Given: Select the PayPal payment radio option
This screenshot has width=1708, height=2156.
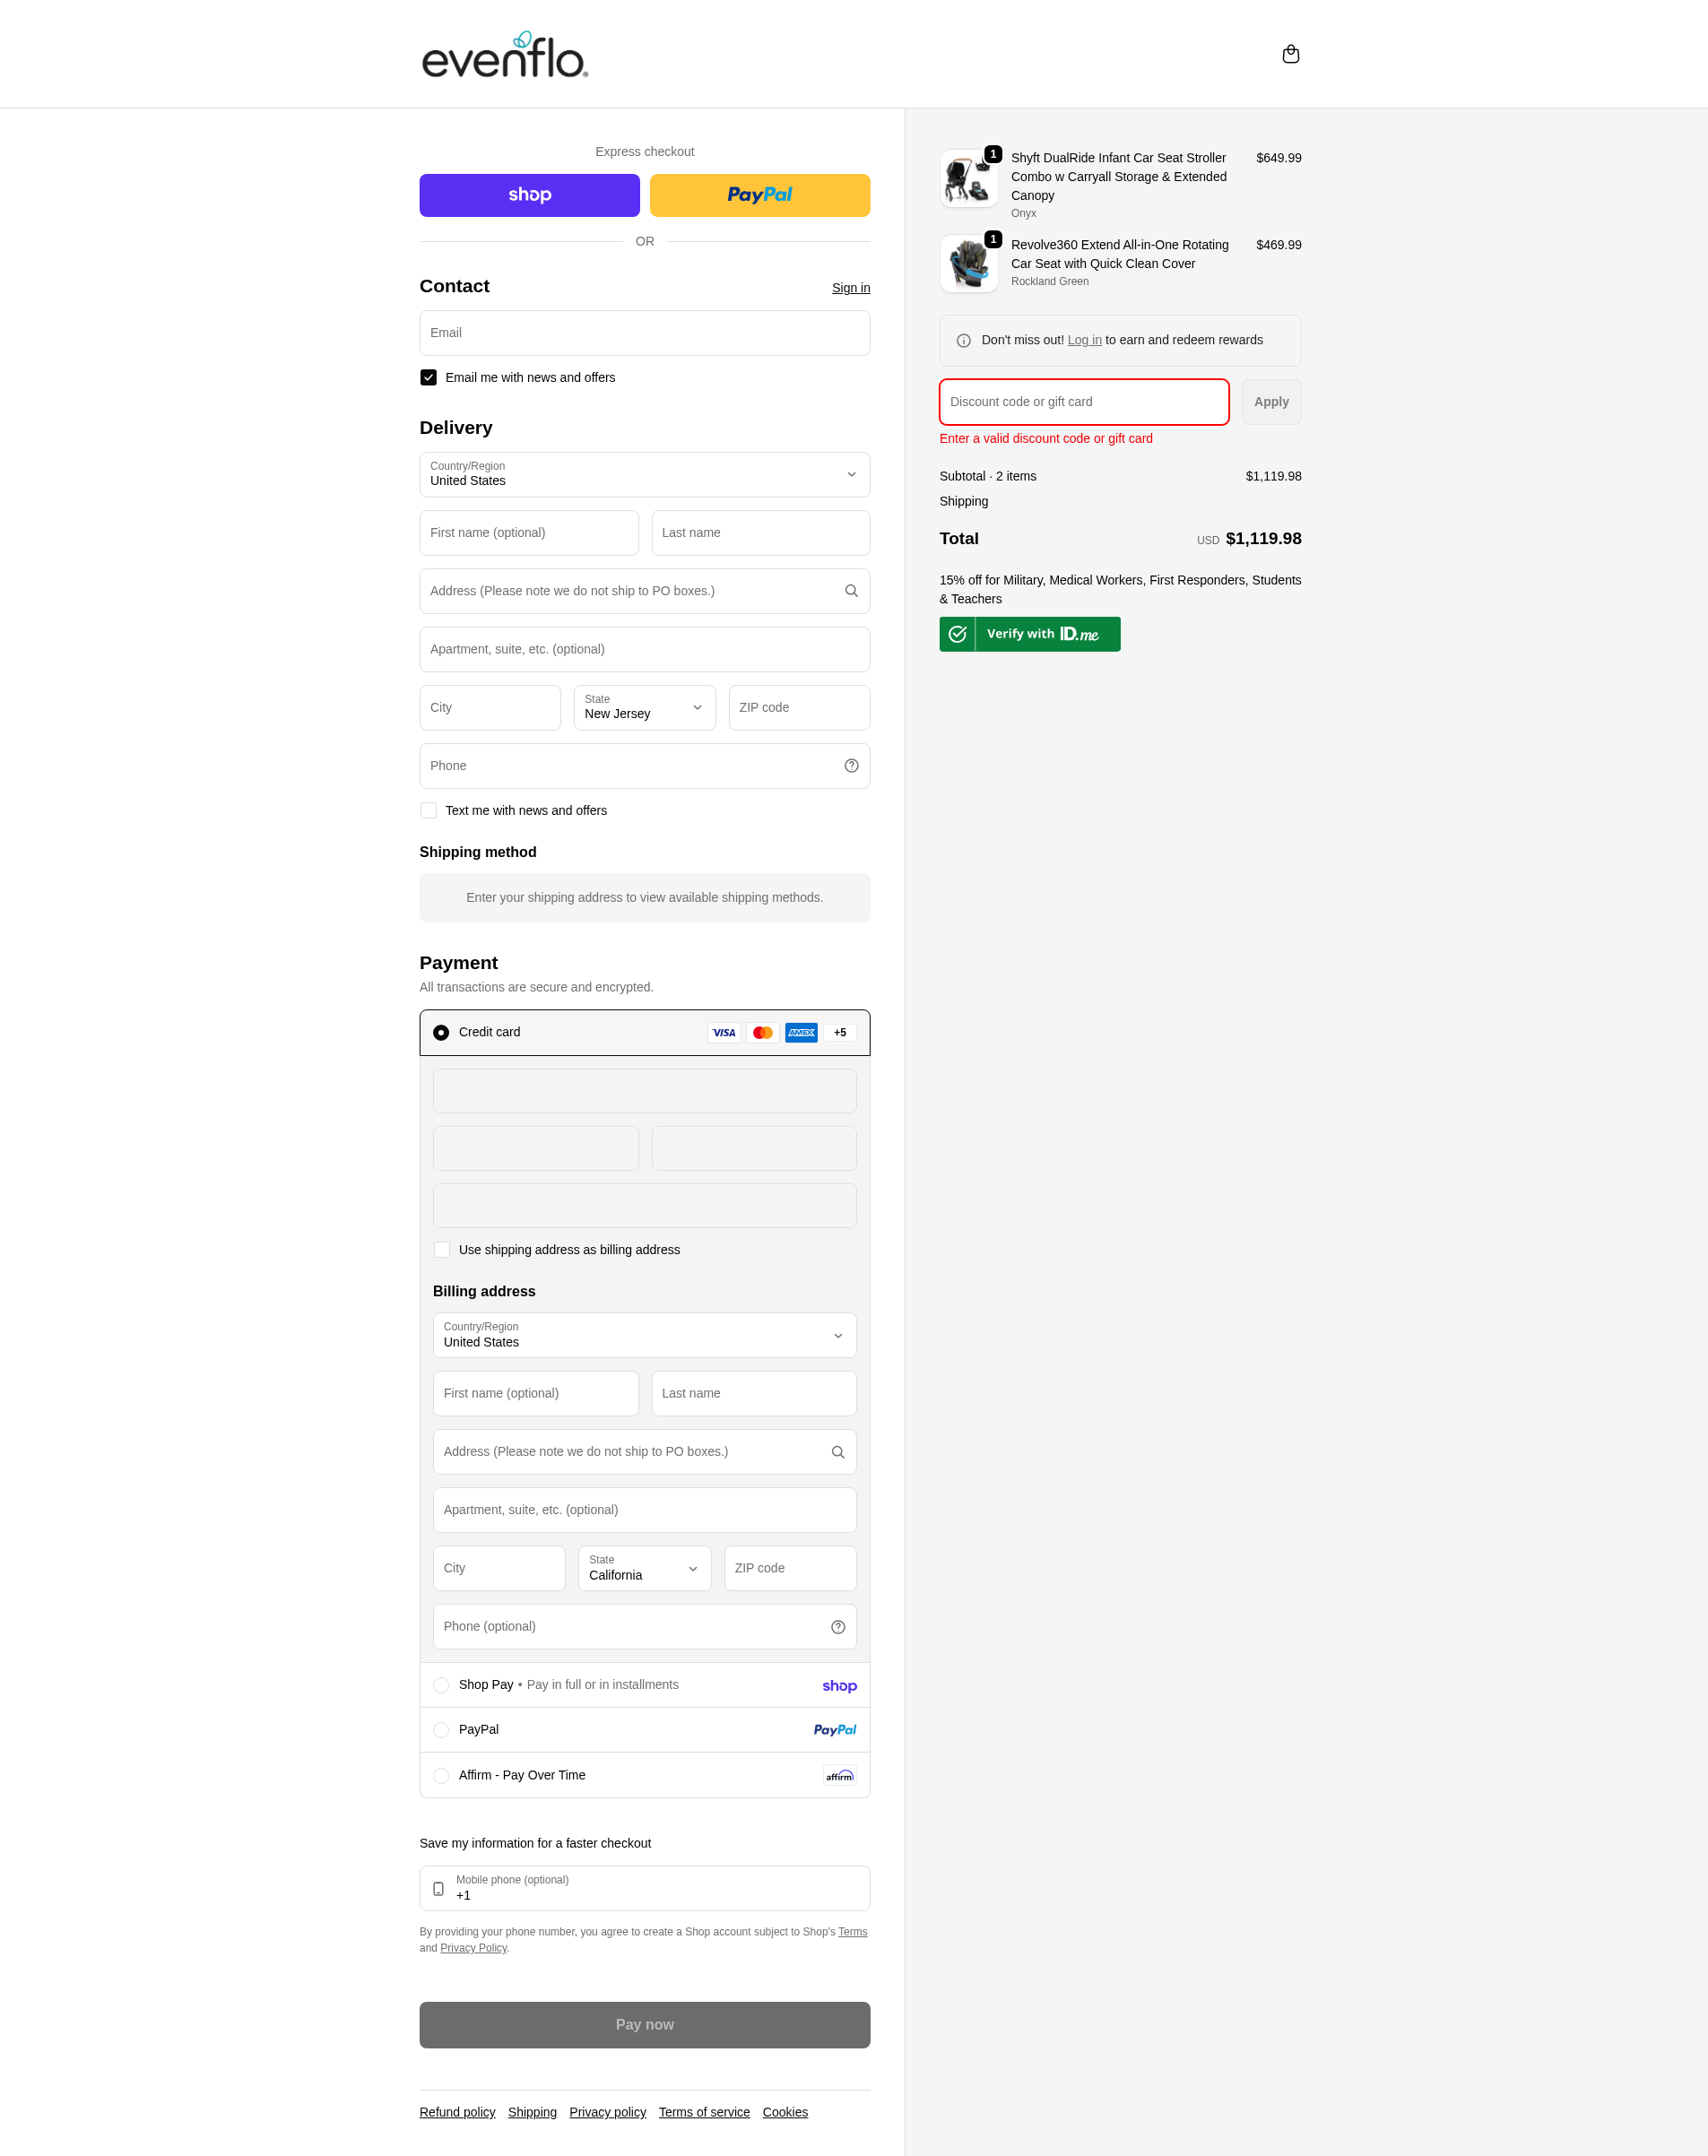Looking at the screenshot, I should pyautogui.click(x=441, y=1730).
